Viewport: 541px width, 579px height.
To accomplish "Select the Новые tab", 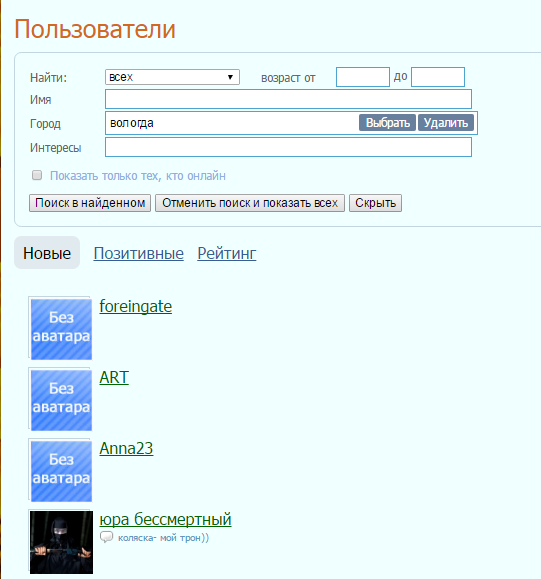I will [x=47, y=253].
